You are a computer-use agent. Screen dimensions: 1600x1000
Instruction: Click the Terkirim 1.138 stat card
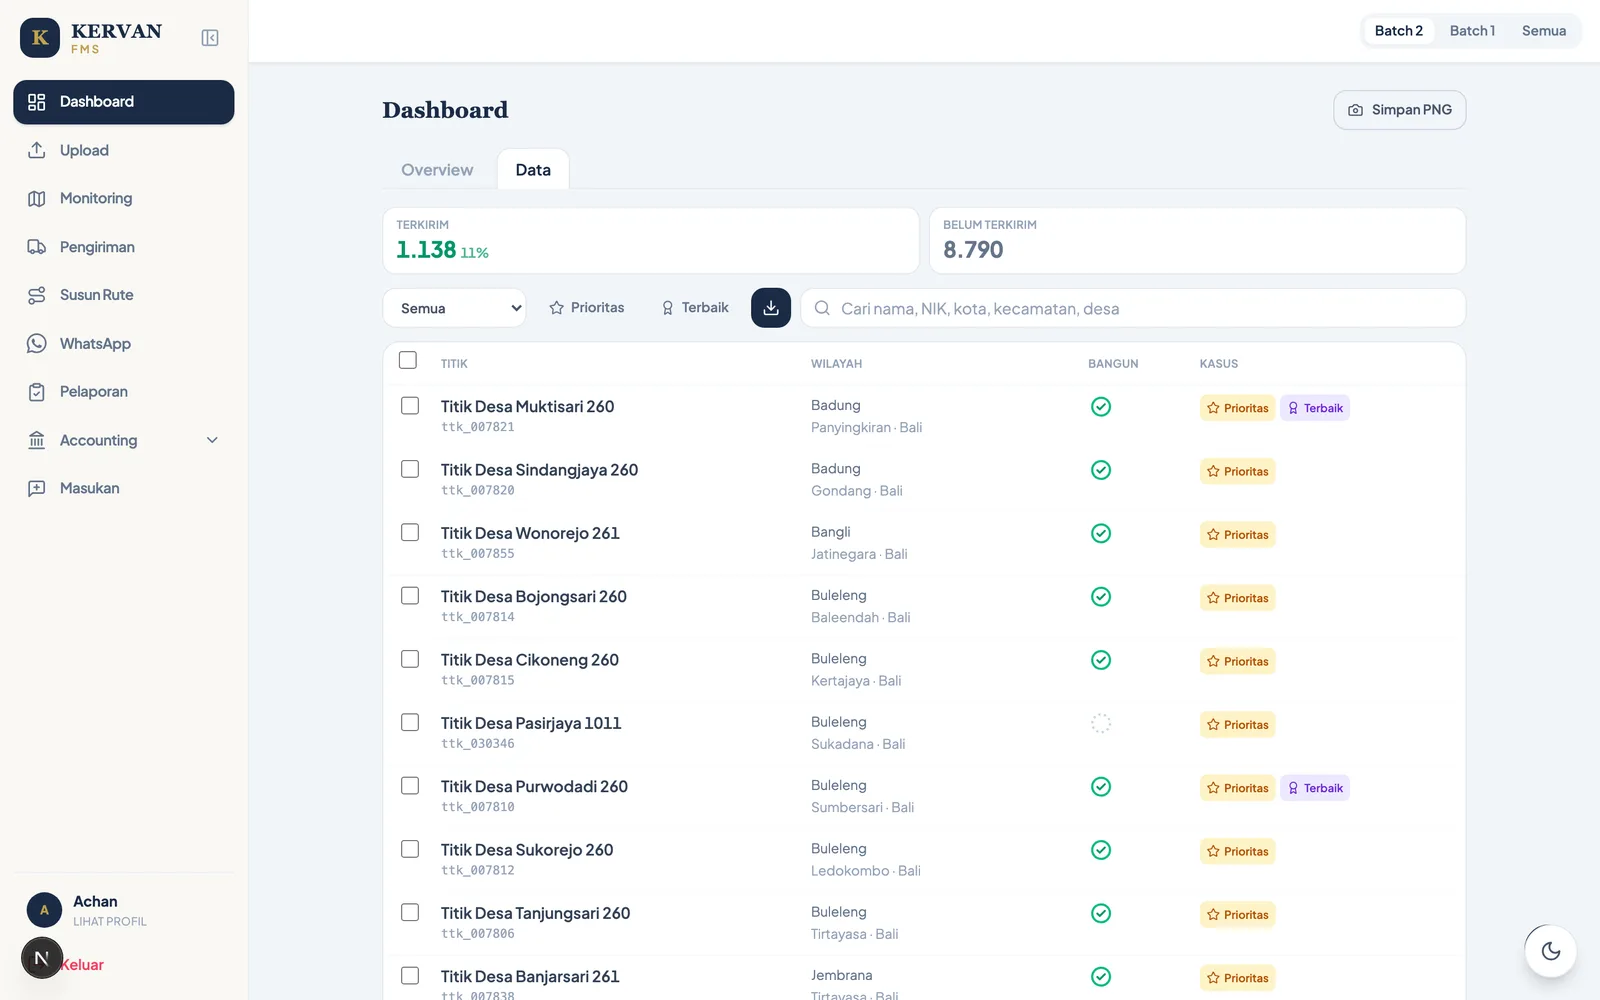[x=651, y=241]
